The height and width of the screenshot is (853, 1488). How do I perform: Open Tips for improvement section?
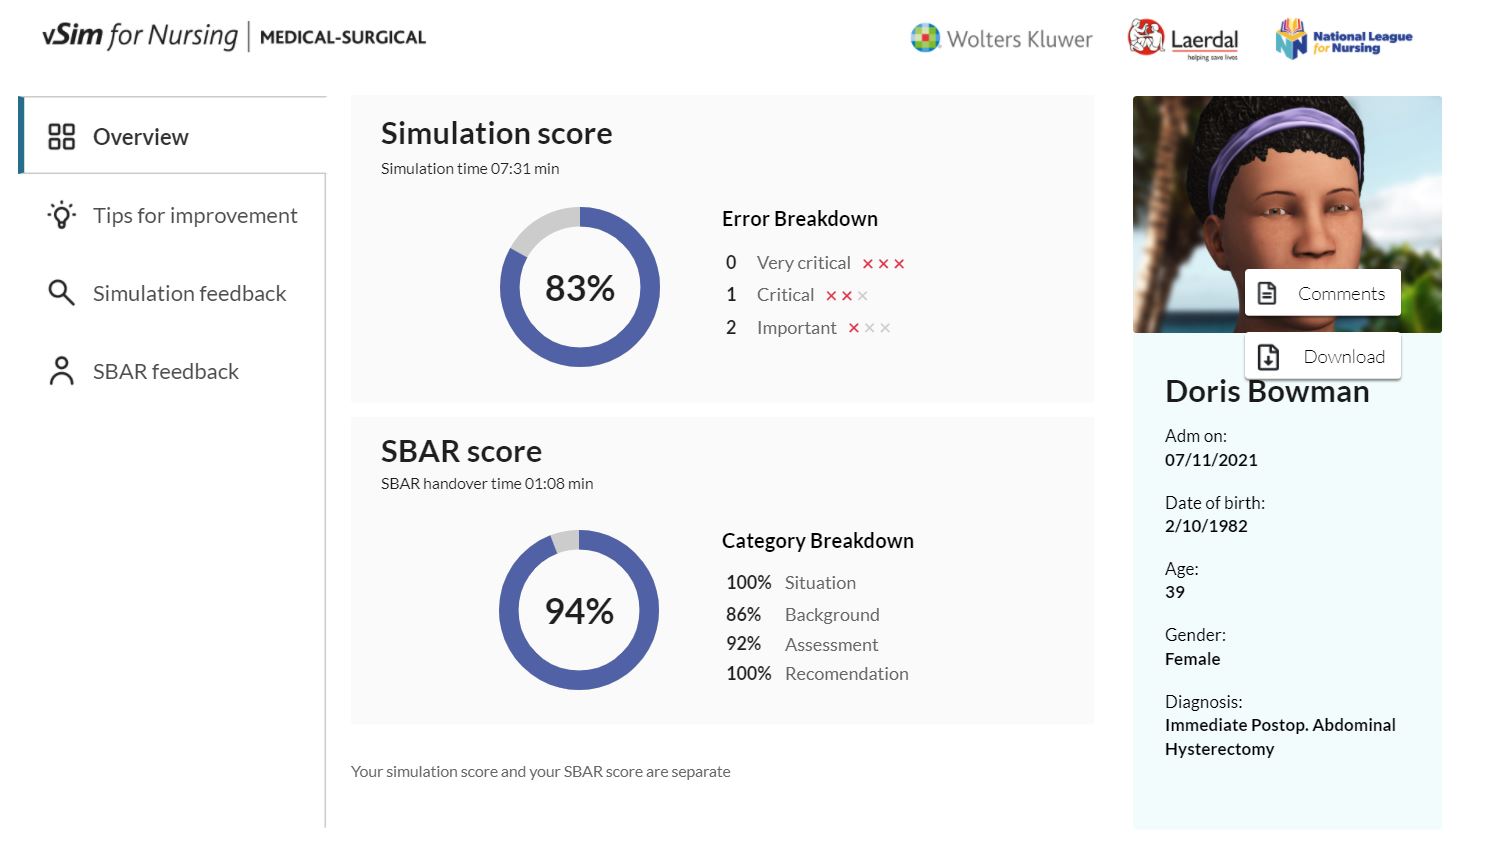tap(173, 215)
